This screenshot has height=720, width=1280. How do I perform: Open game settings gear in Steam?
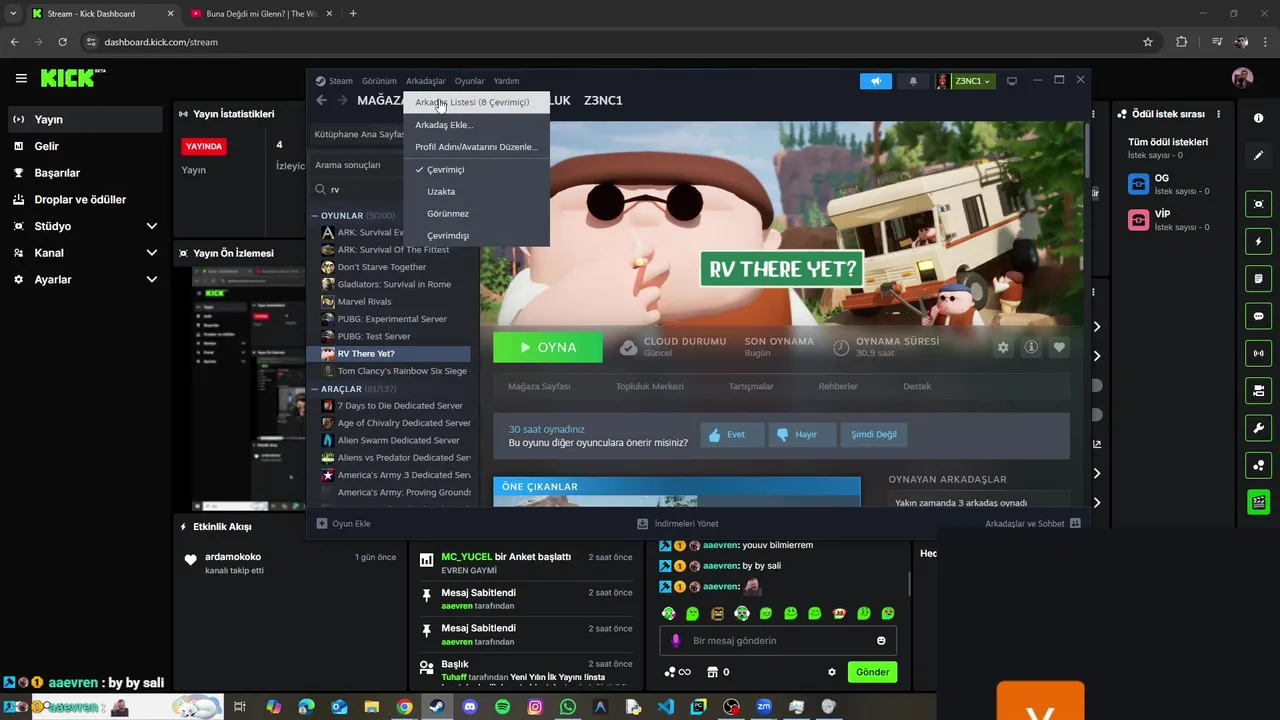click(1003, 347)
